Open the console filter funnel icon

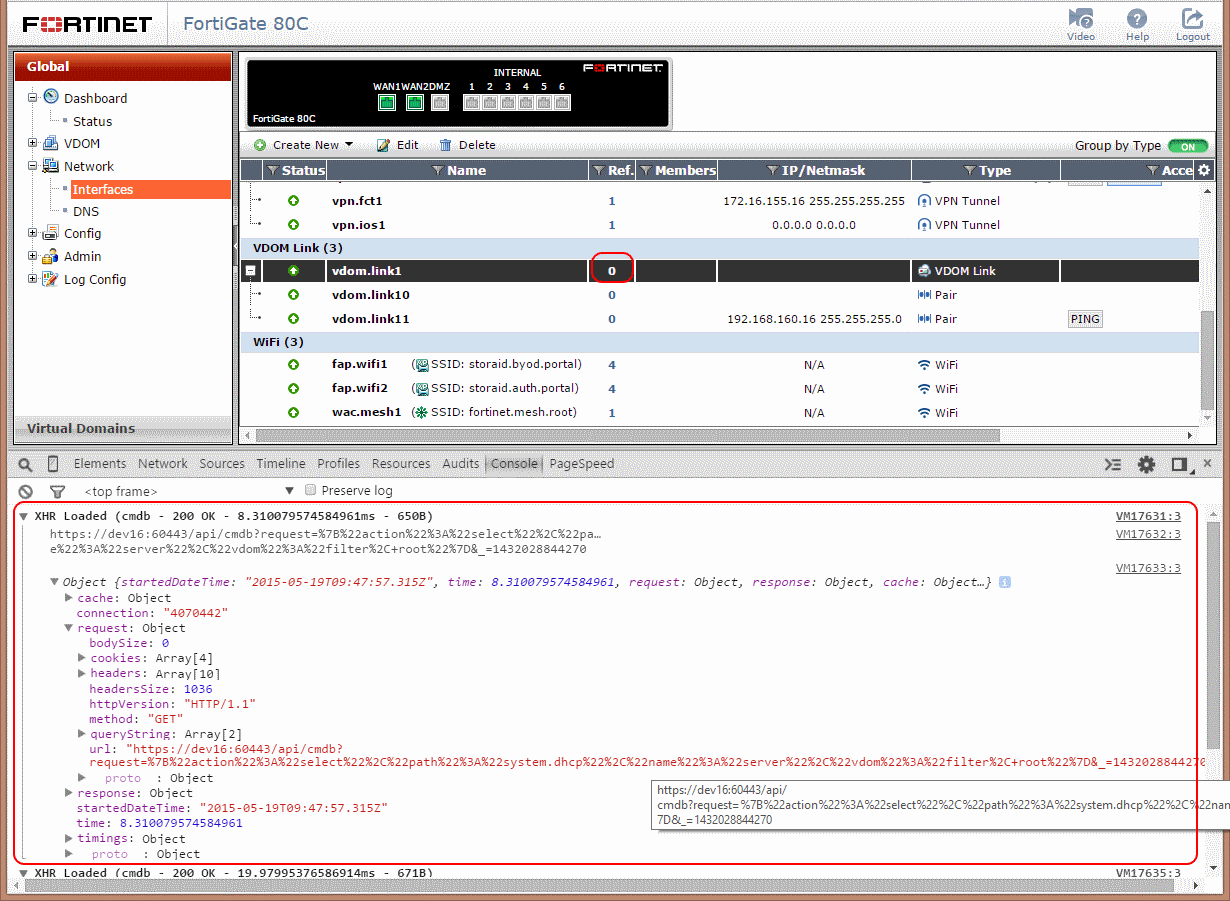(57, 491)
